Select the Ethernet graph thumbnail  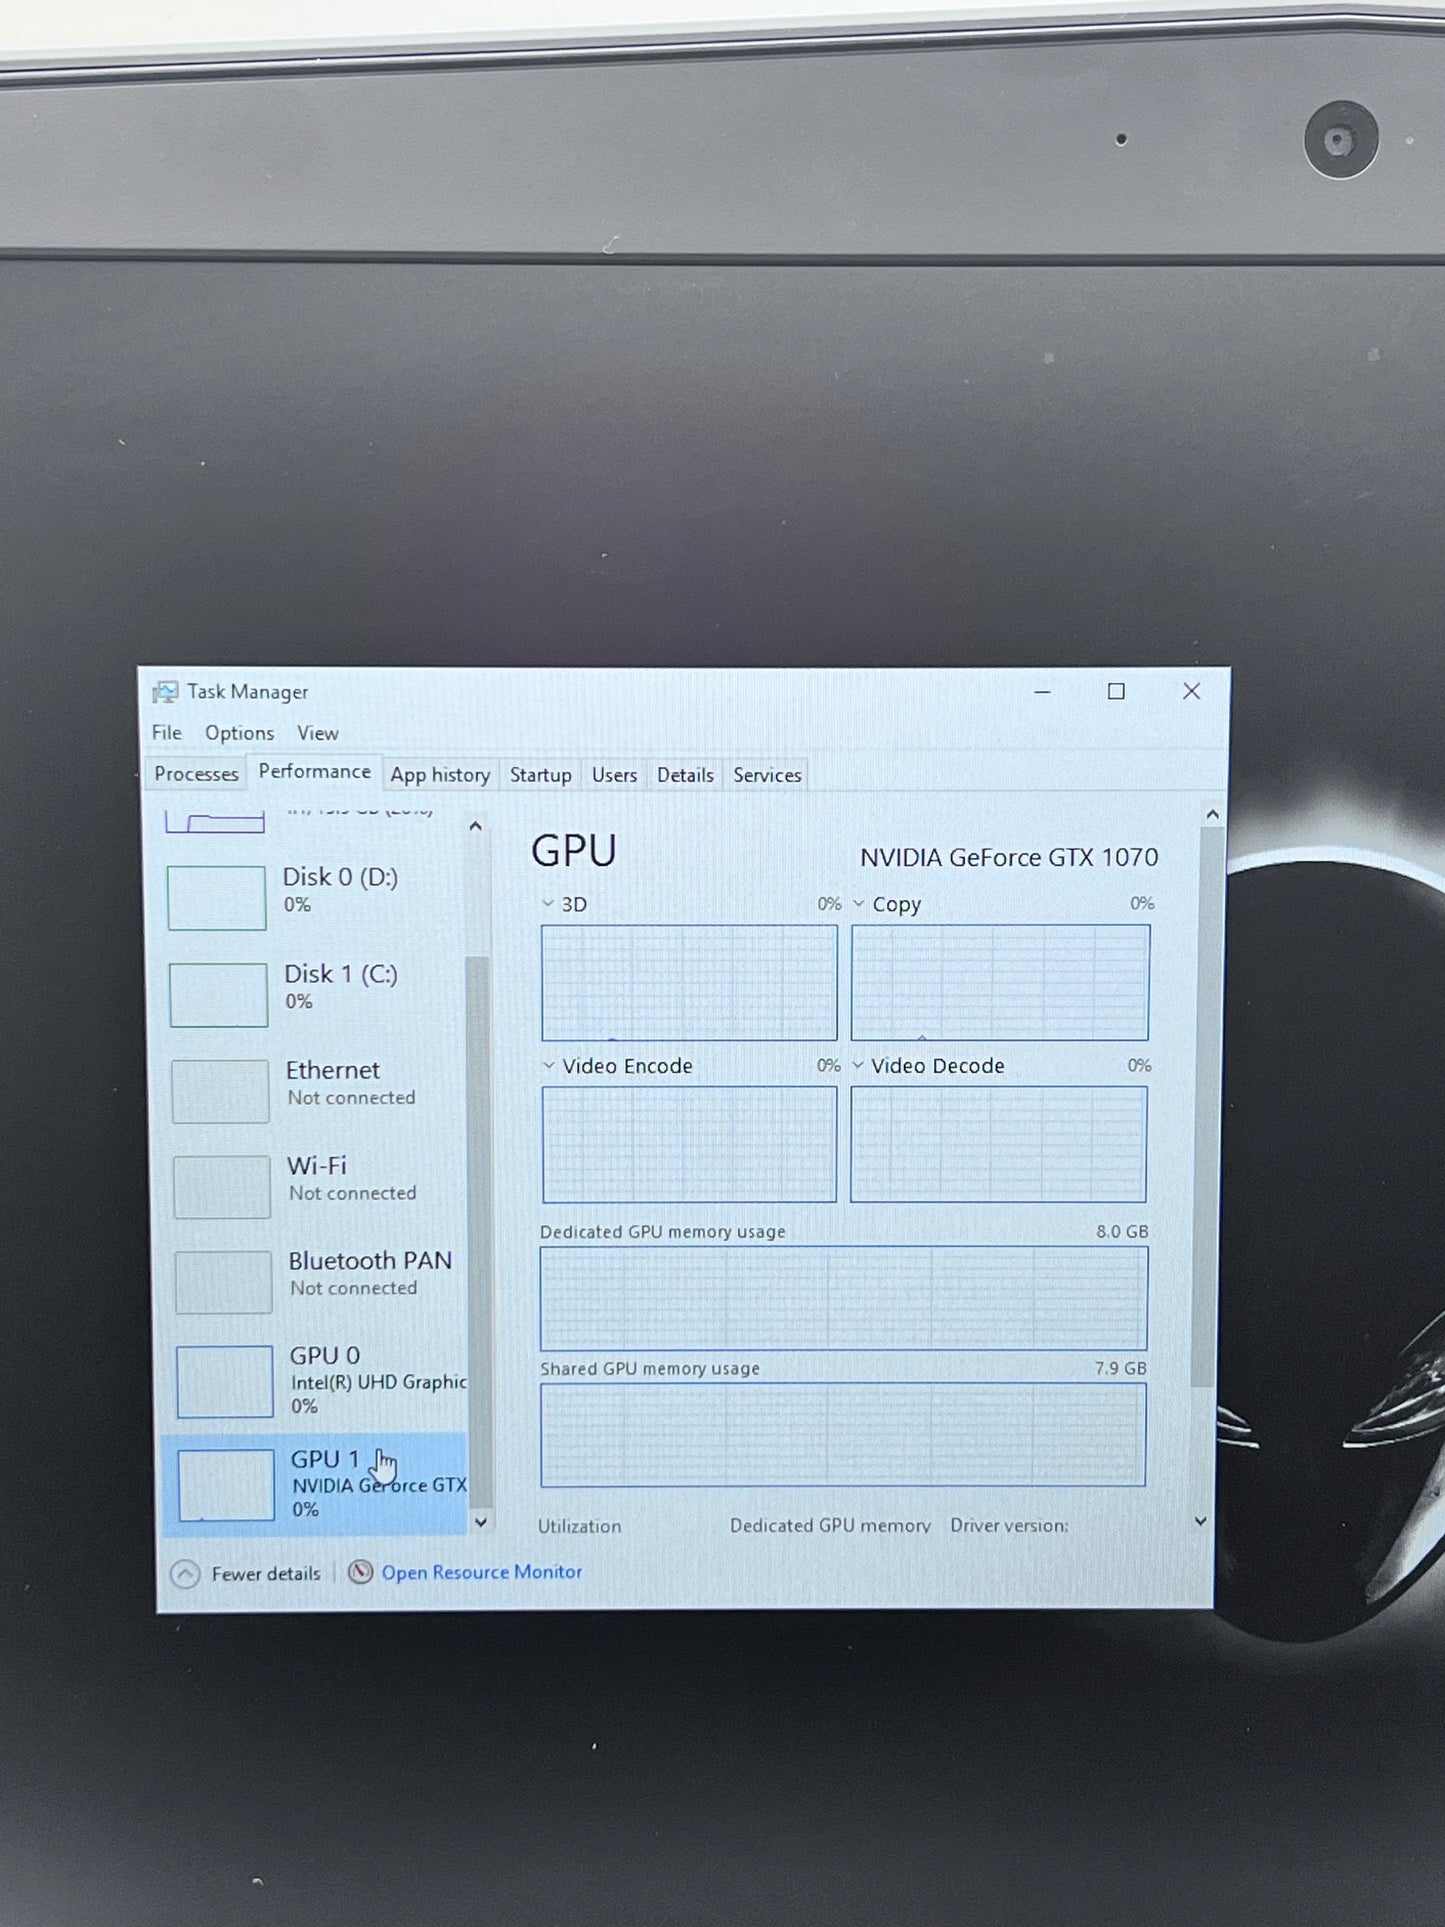221,1092
